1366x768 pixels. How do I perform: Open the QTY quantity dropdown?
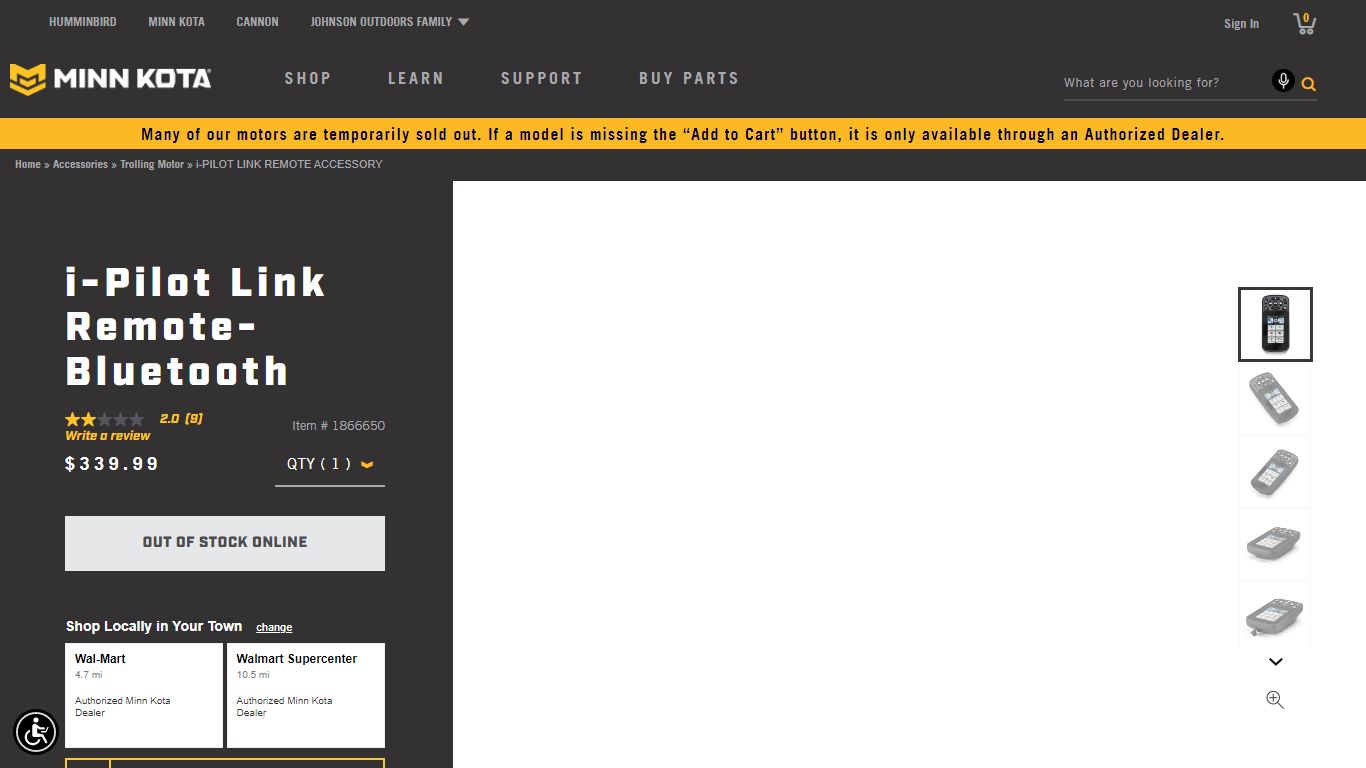tap(330, 464)
